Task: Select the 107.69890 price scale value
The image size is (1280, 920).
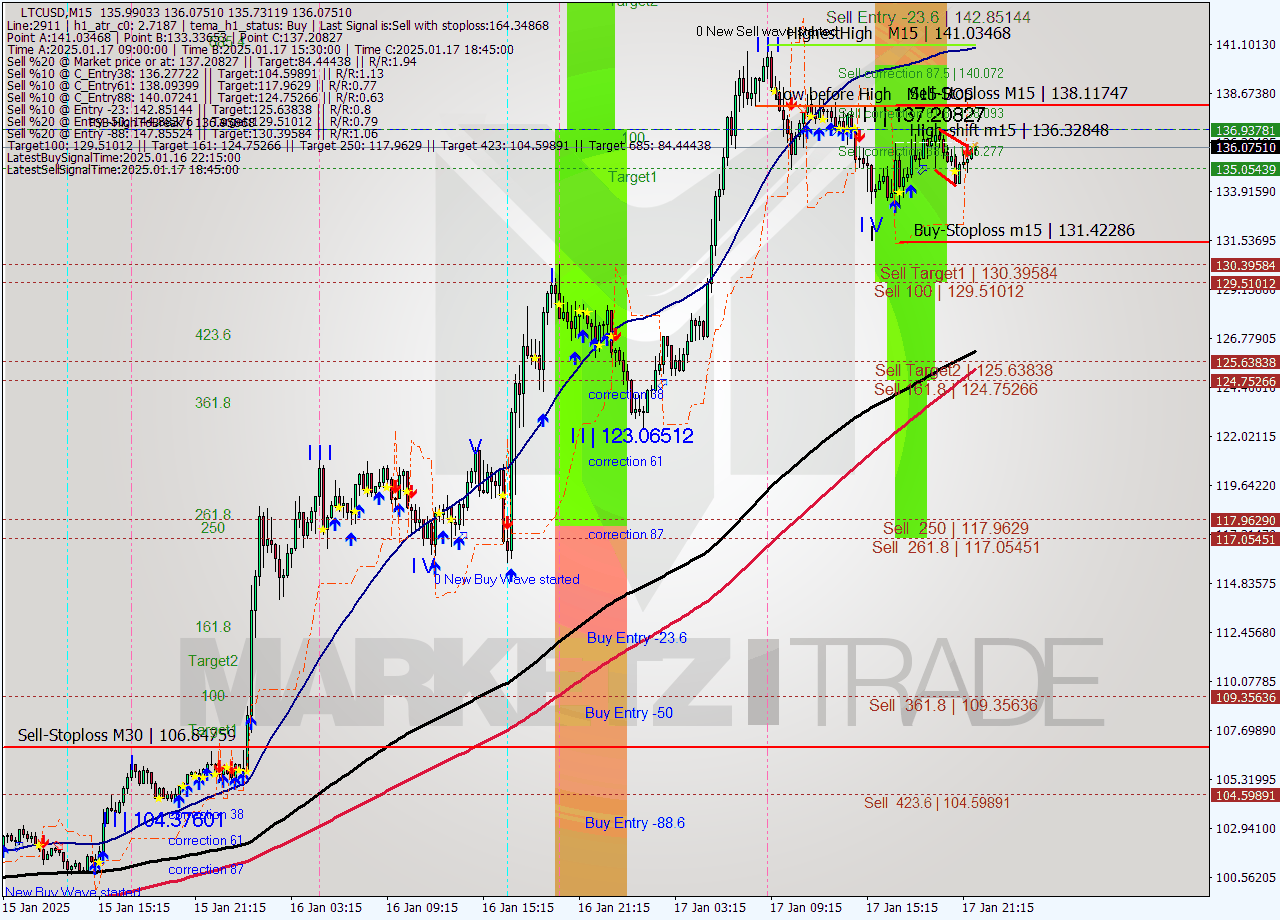Action: pyautogui.click(x=1245, y=730)
